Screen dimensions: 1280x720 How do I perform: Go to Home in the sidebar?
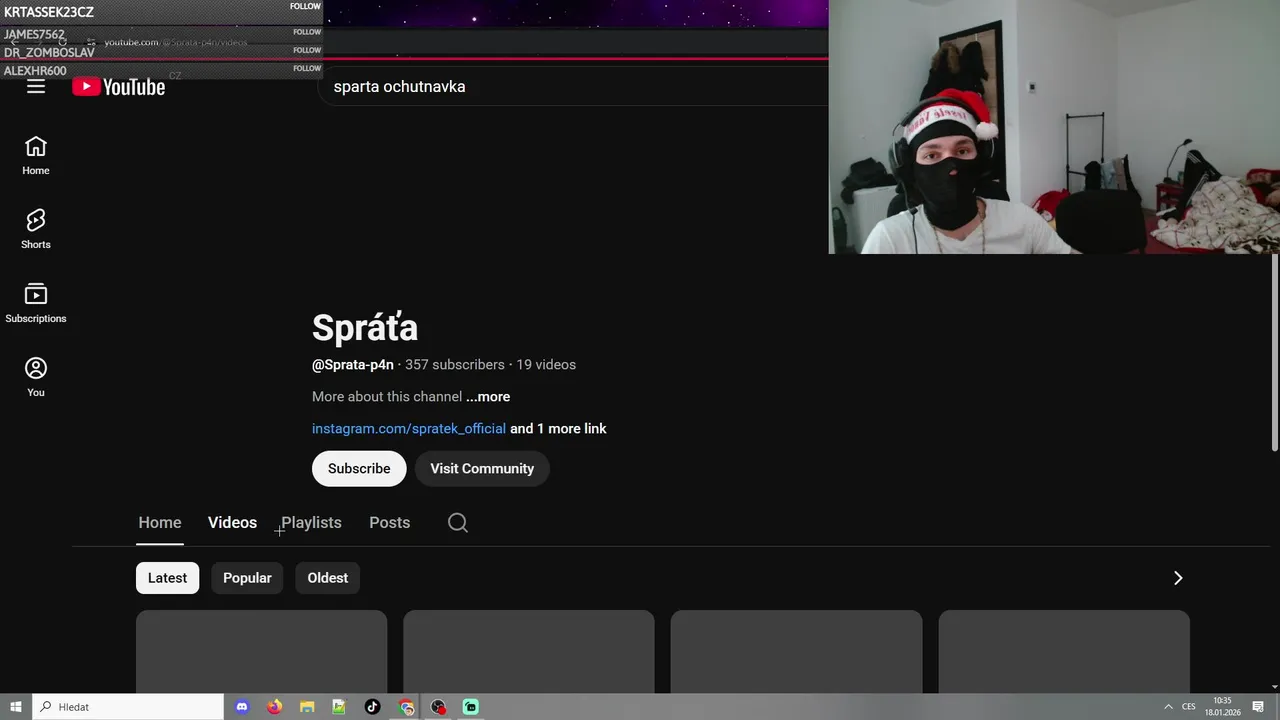(36, 156)
